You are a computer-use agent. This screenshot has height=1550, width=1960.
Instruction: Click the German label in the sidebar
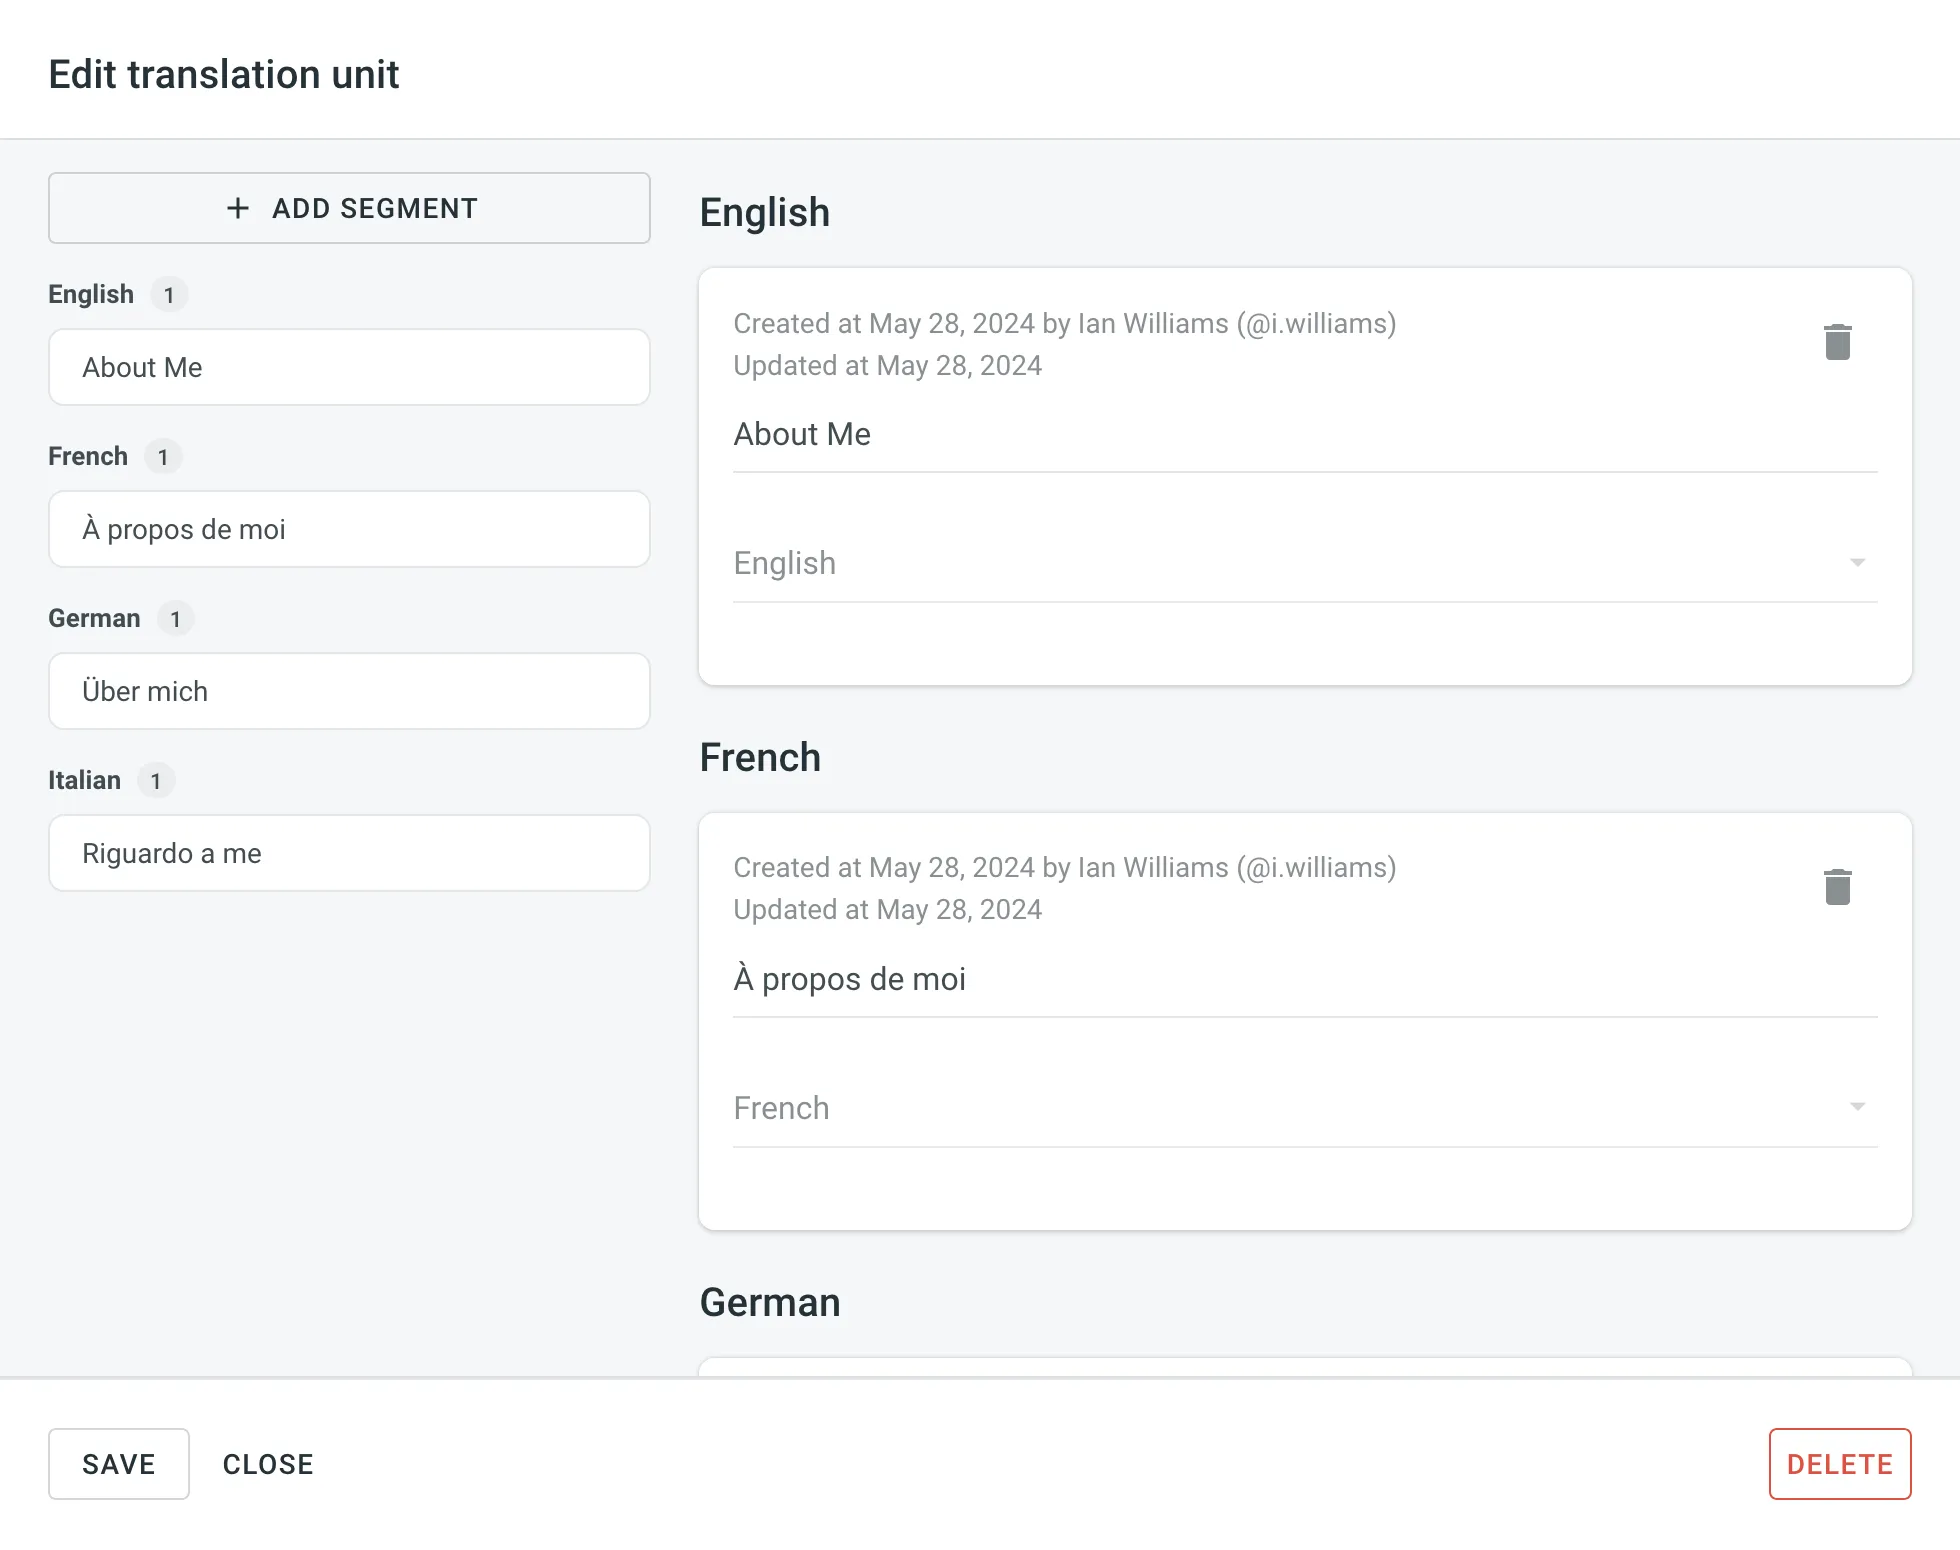(x=94, y=618)
